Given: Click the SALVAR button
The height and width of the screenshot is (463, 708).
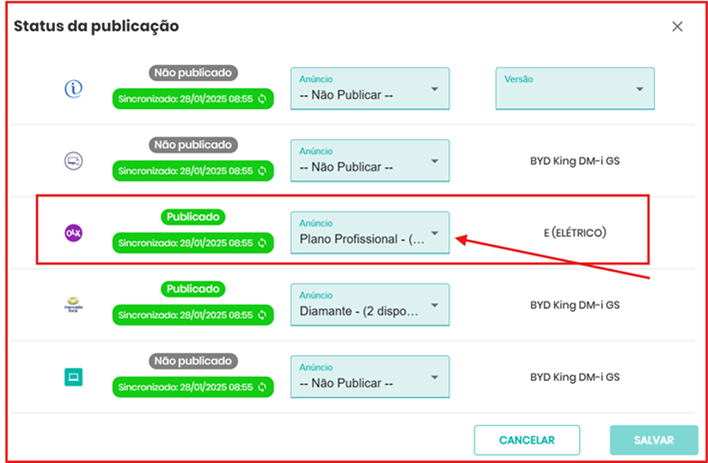Looking at the screenshot, I should point(654,440).
